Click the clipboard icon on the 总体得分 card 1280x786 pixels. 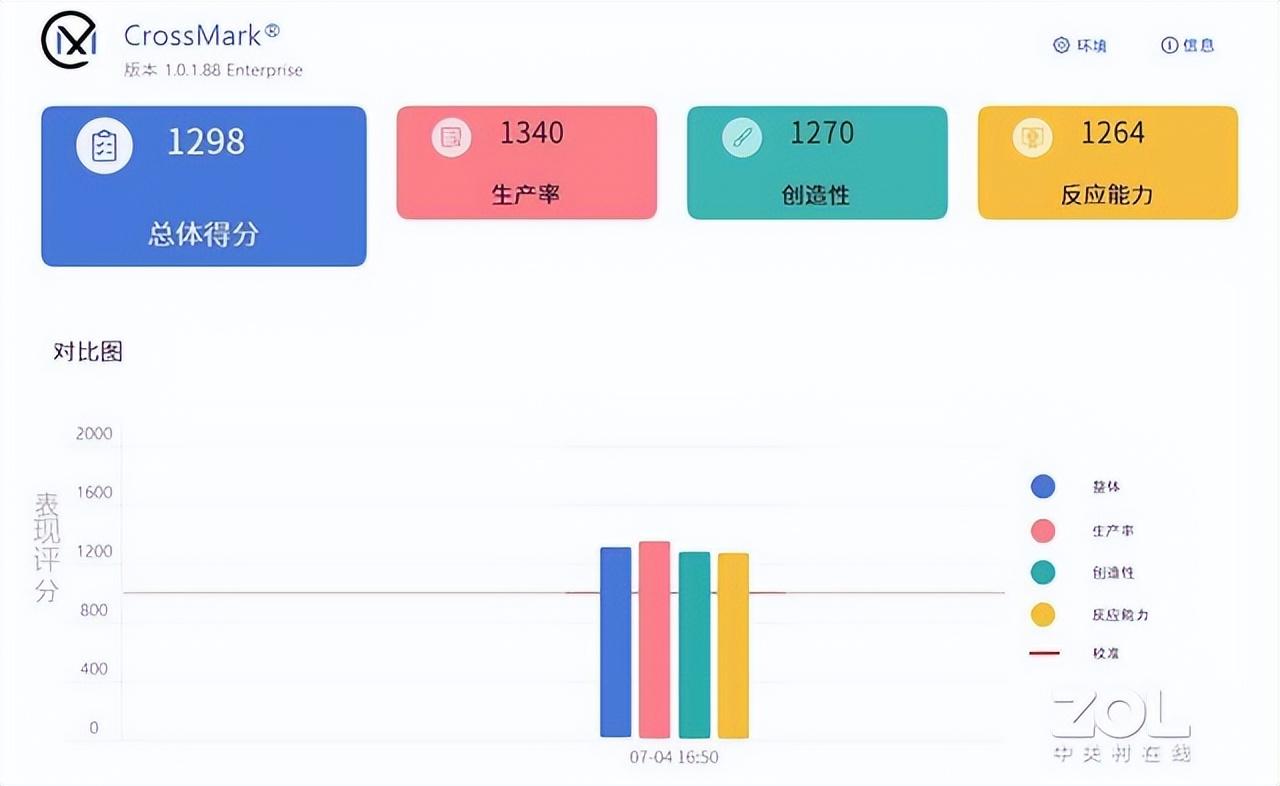(x=105, y=145)
